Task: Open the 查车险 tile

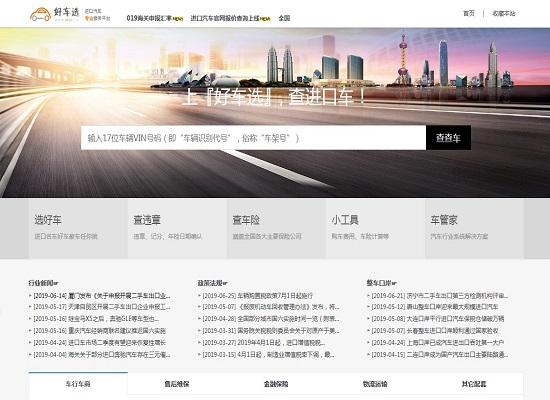Action: tap(276, 229)
